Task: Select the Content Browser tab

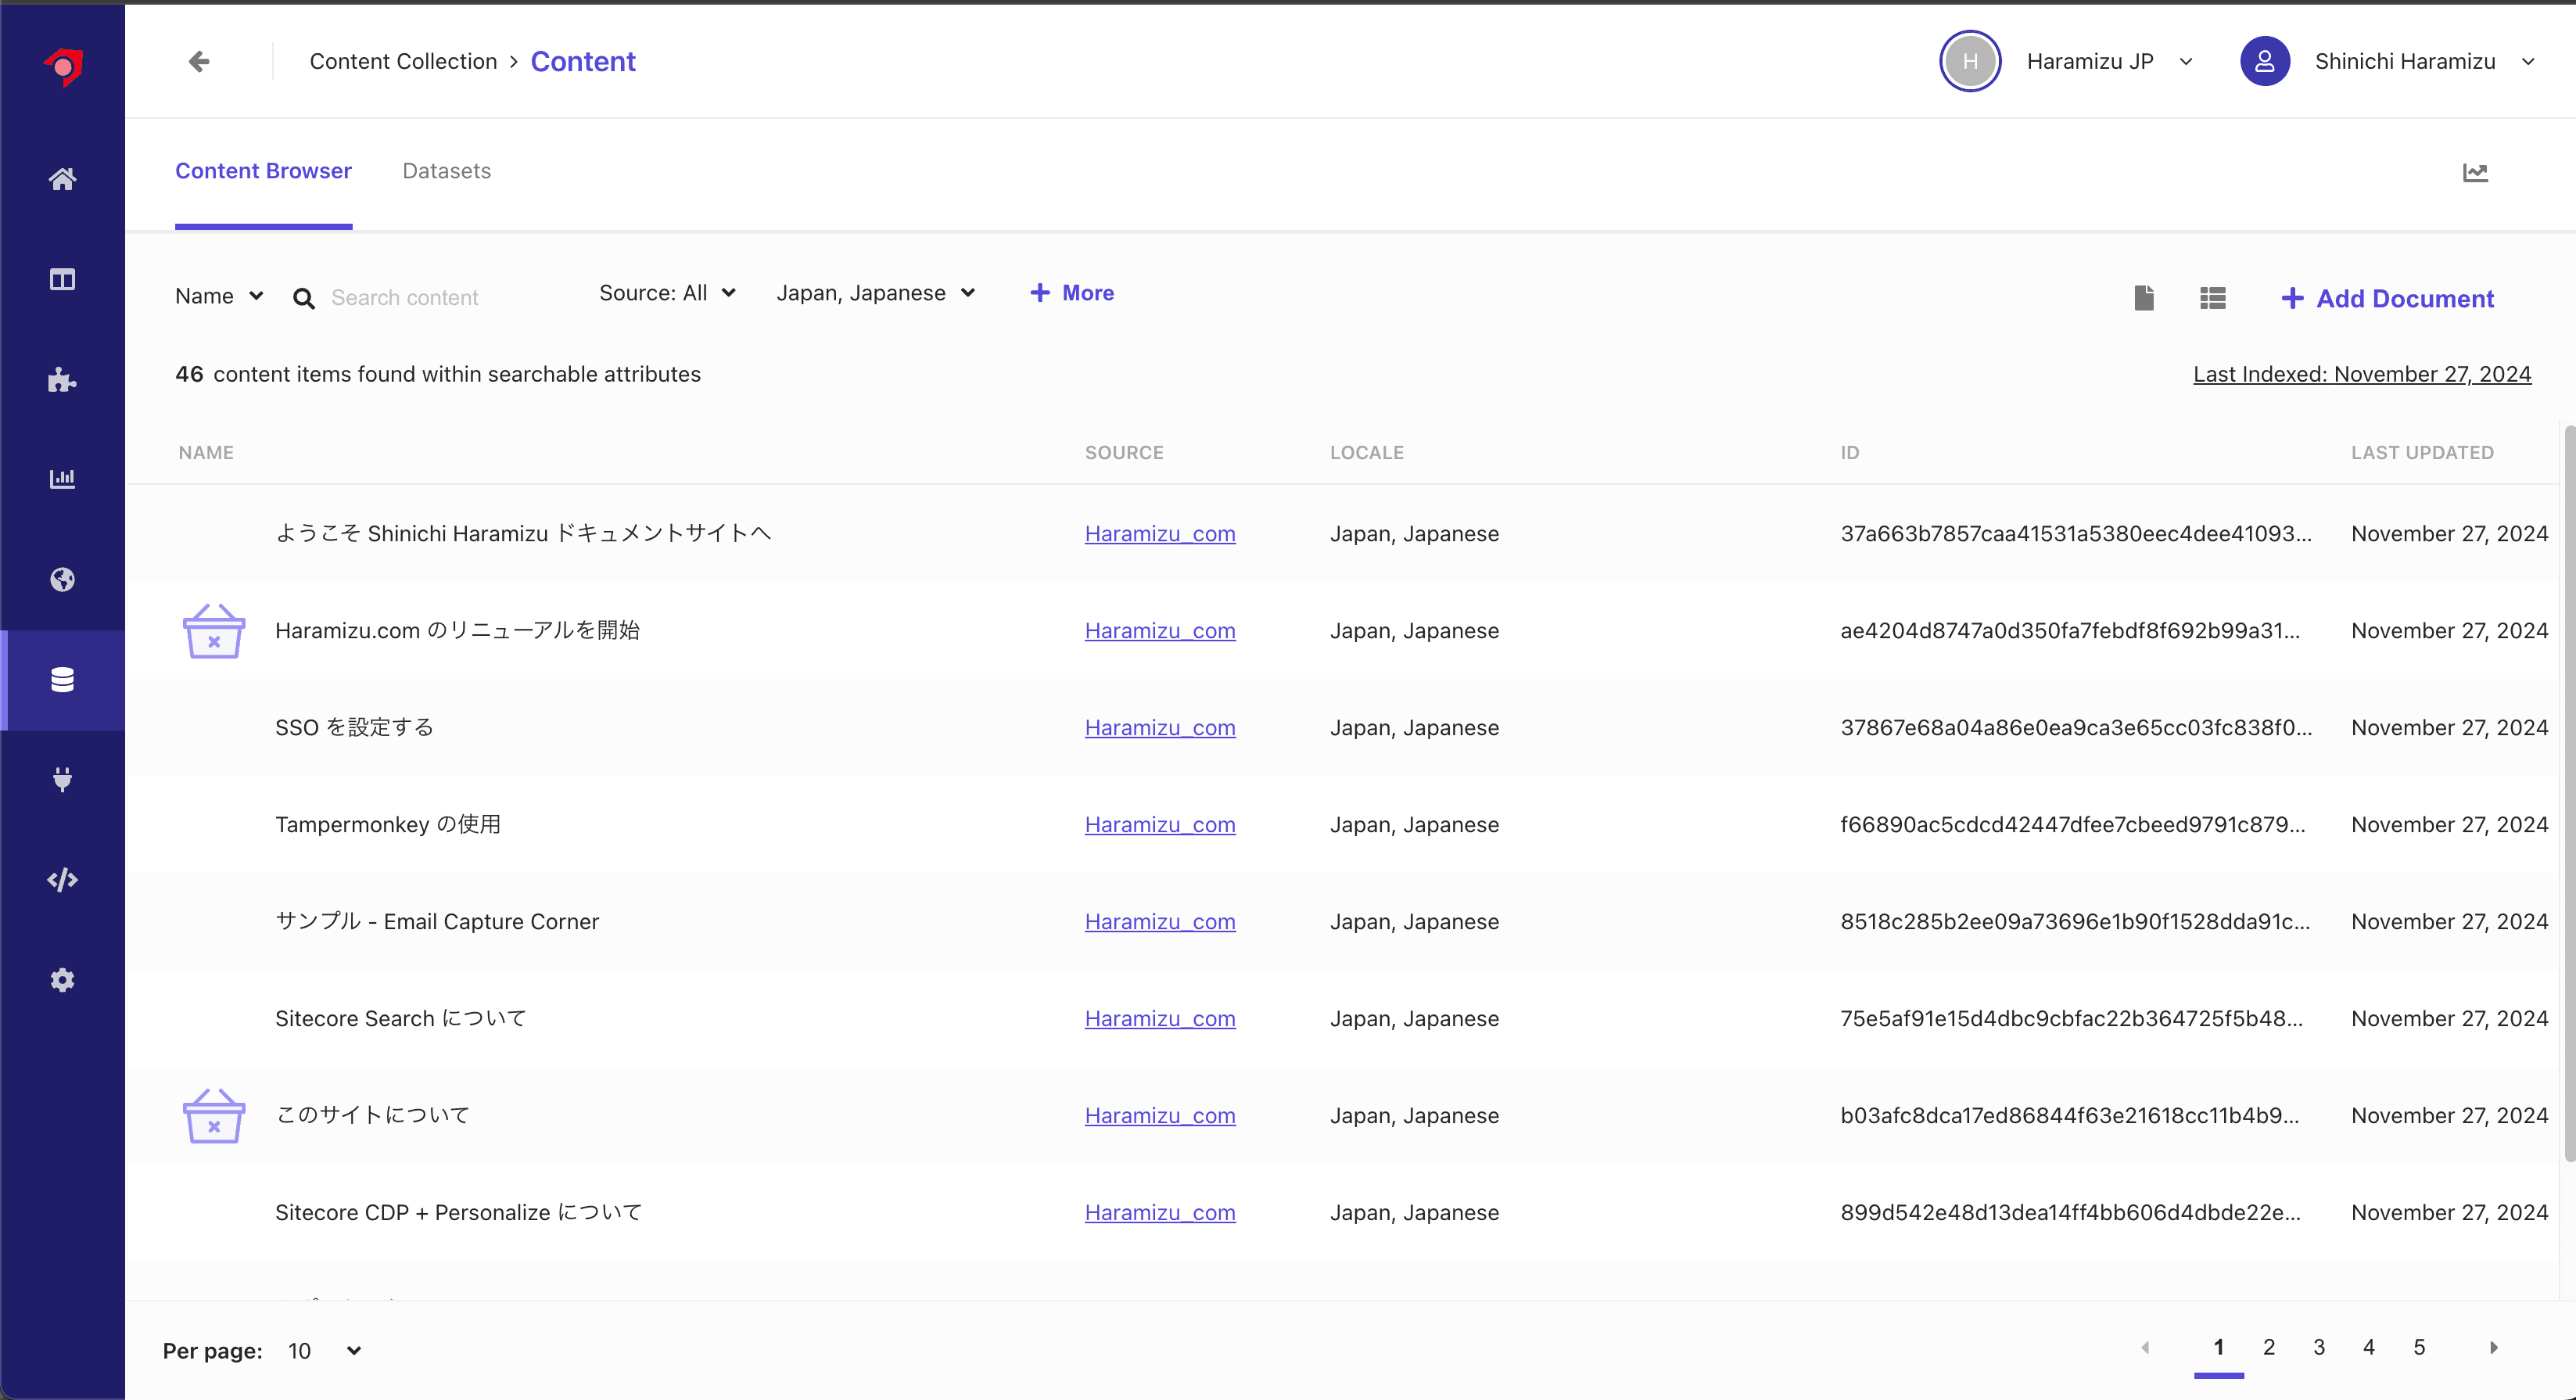Action: (x=263, y=171)
